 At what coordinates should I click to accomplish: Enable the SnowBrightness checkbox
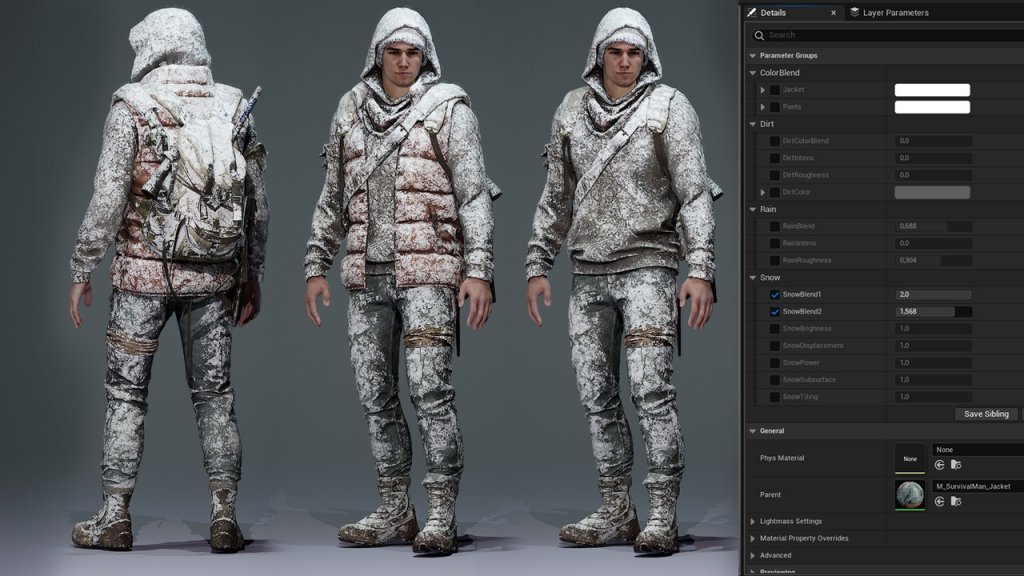click(775, 328)
